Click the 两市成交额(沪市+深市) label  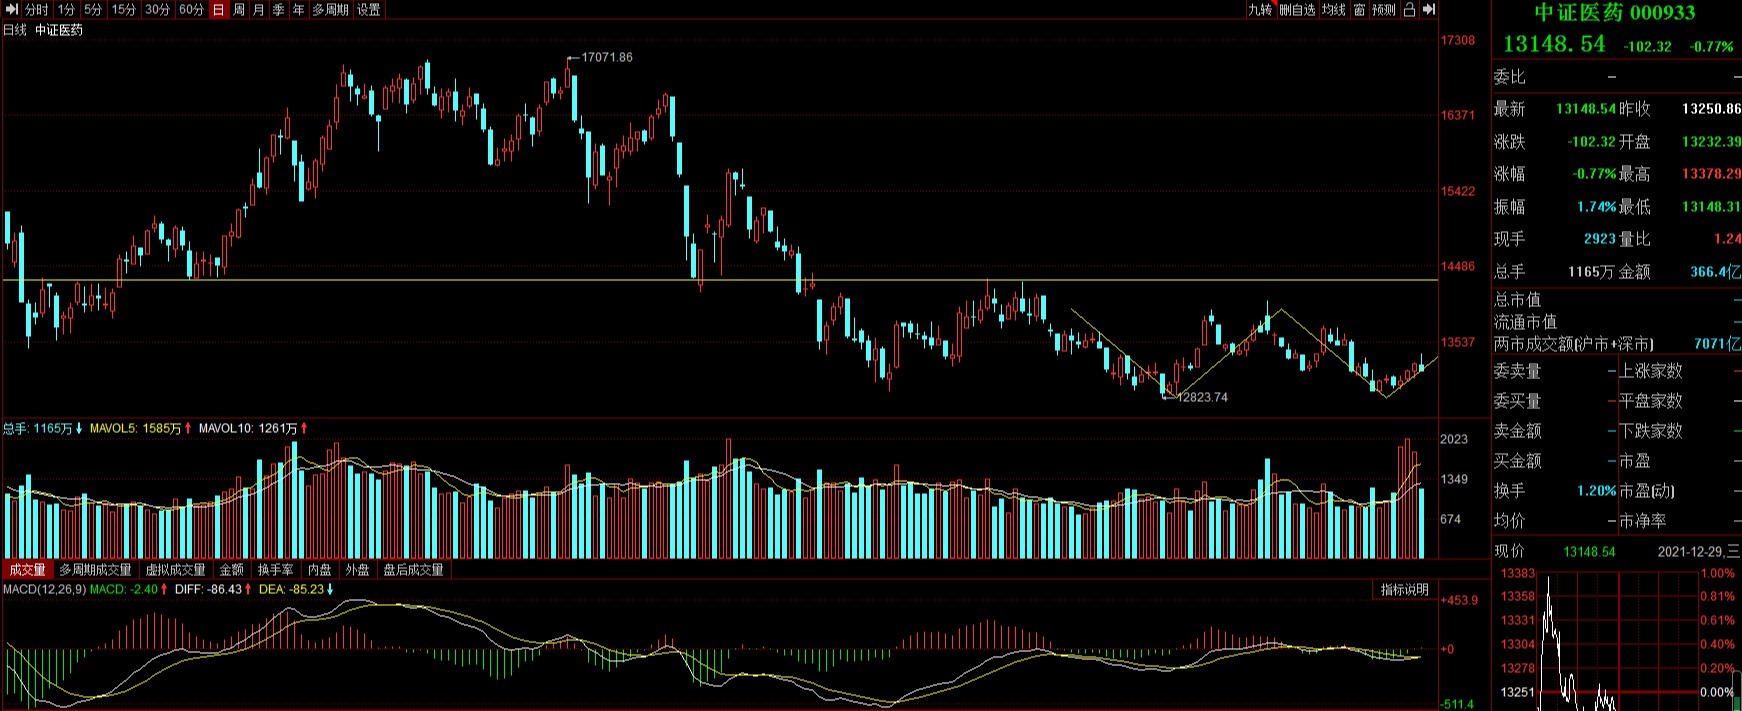[1574, 344]
